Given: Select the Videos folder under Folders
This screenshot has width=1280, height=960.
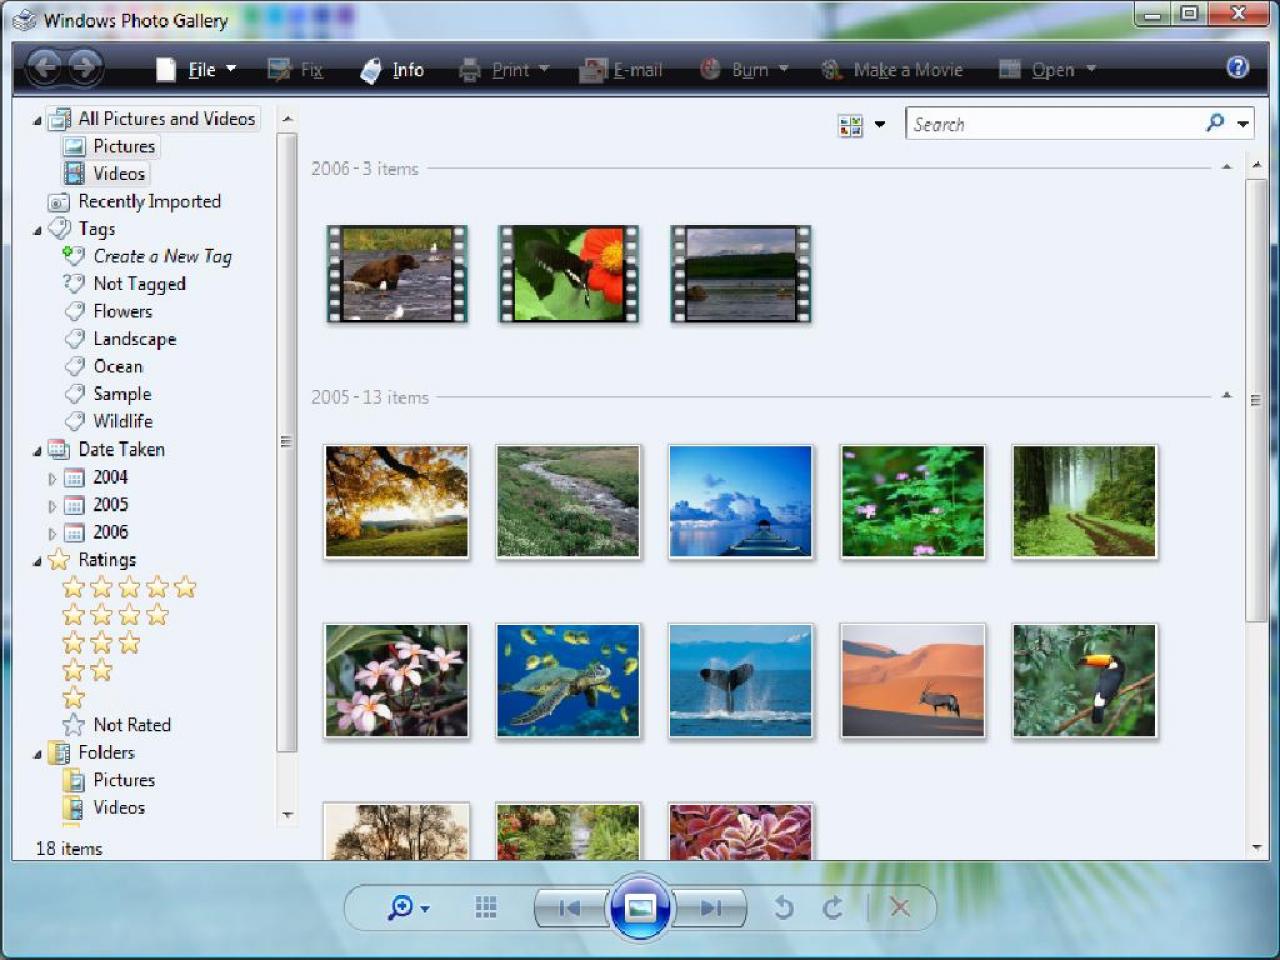Looking at the screenshot, I should tap(104, 807).
